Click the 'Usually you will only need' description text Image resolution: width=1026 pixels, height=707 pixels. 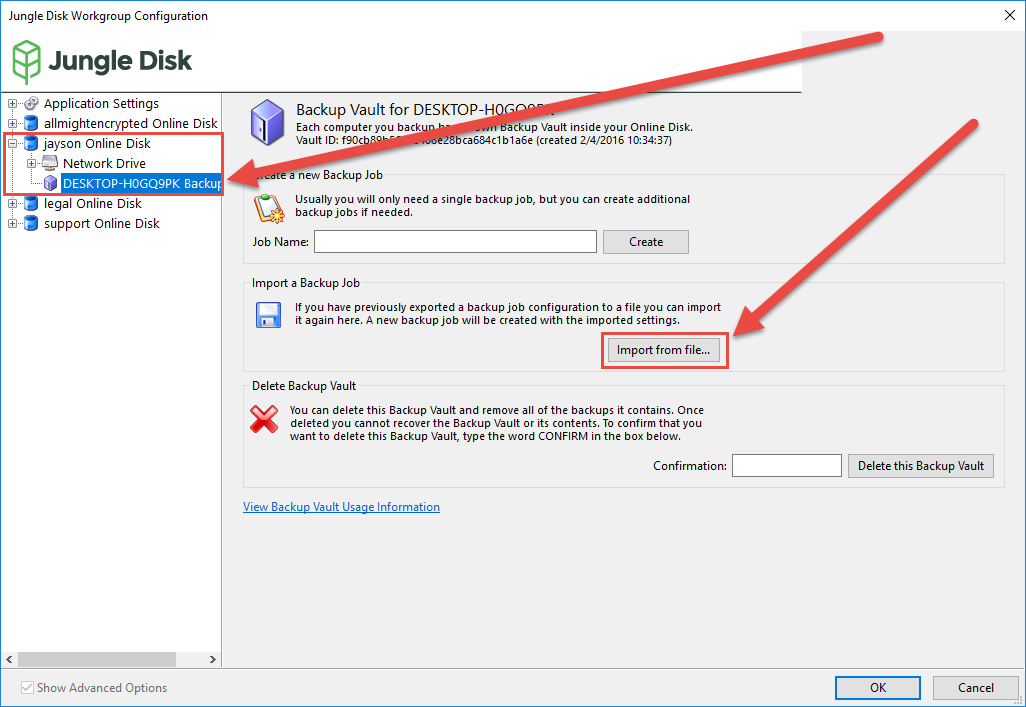[x=492, y=206]
